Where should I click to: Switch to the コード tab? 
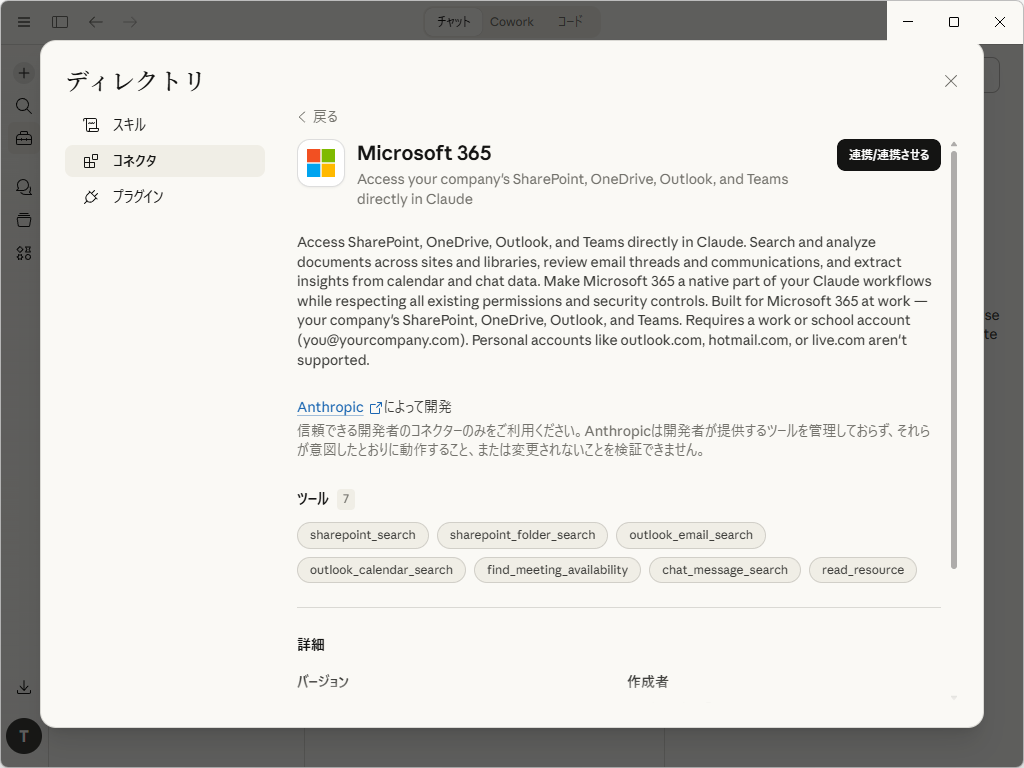pyautogui.click(x=569, y=21)
